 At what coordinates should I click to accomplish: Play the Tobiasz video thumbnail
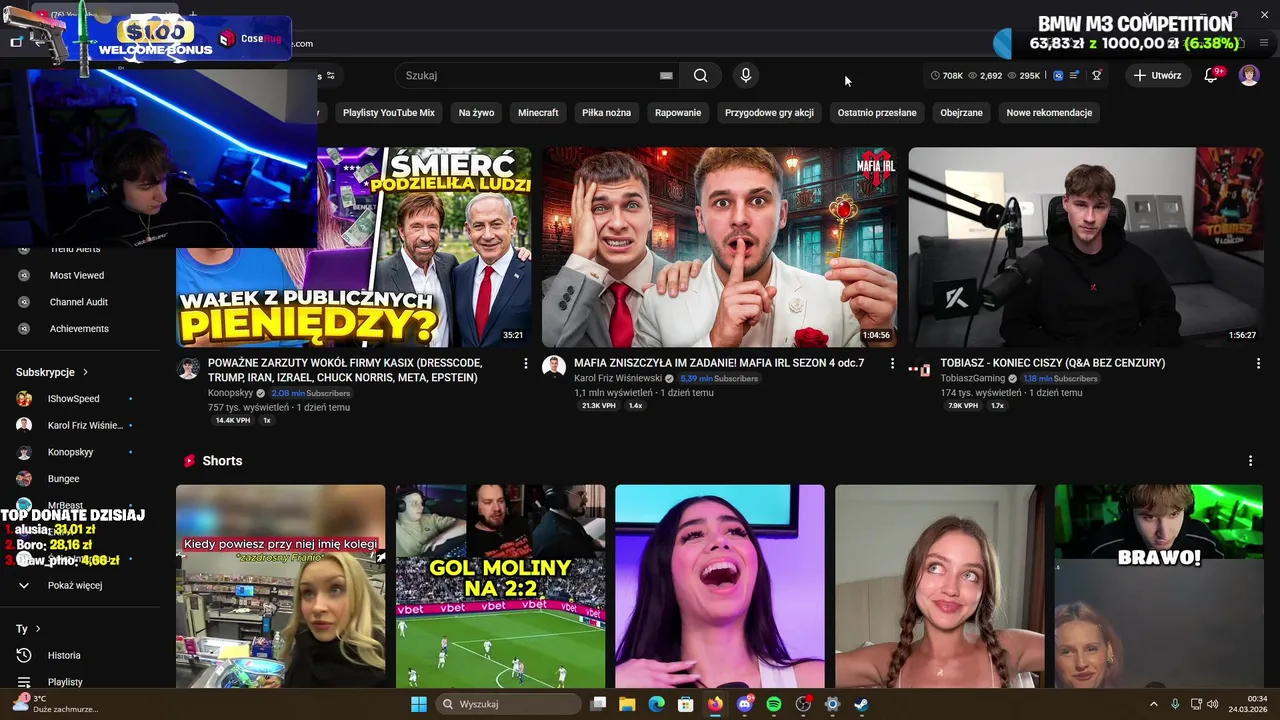coord(1086,247)
